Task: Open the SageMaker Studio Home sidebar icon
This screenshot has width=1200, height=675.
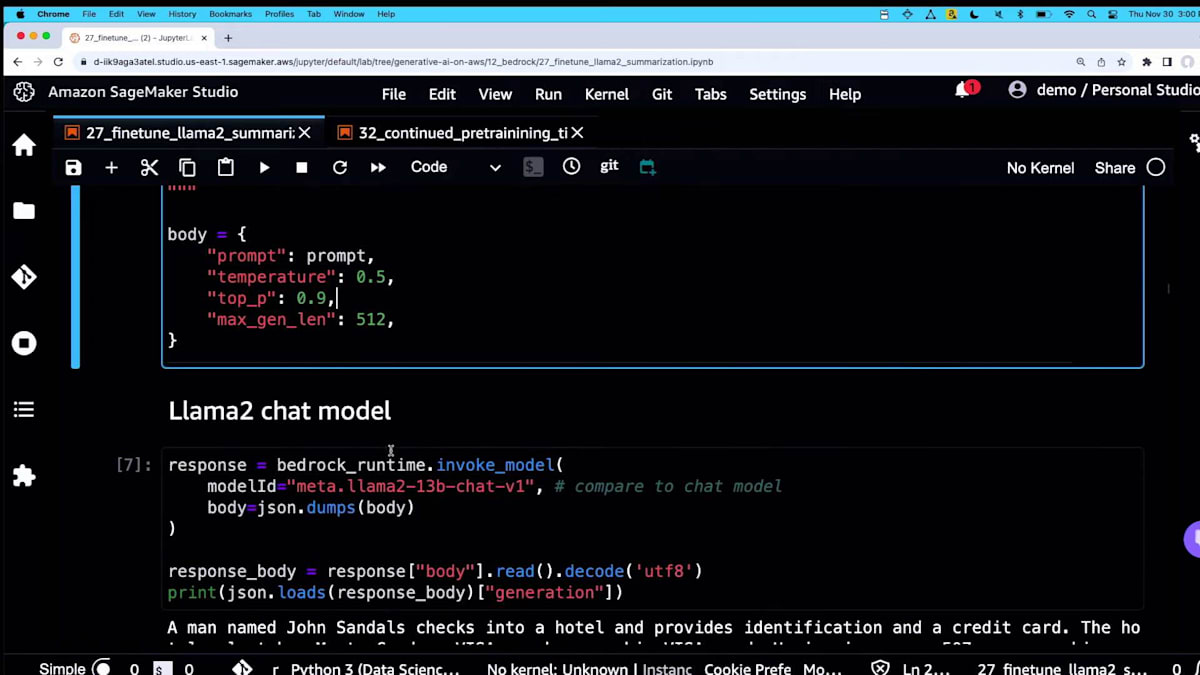Action: tap(24, 145)
